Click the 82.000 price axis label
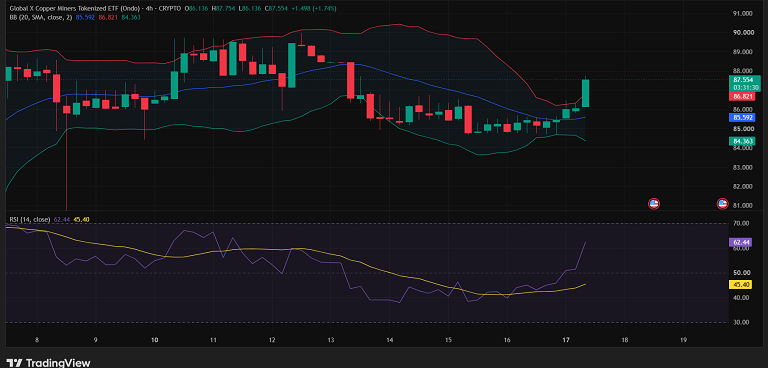768x368 pixels. [743, 187]
